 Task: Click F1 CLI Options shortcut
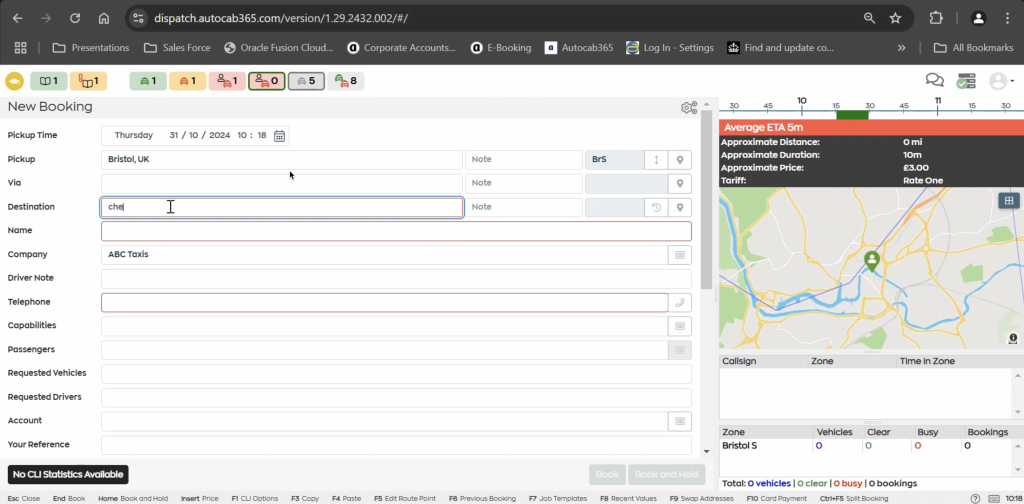click(x=255, y=498)
